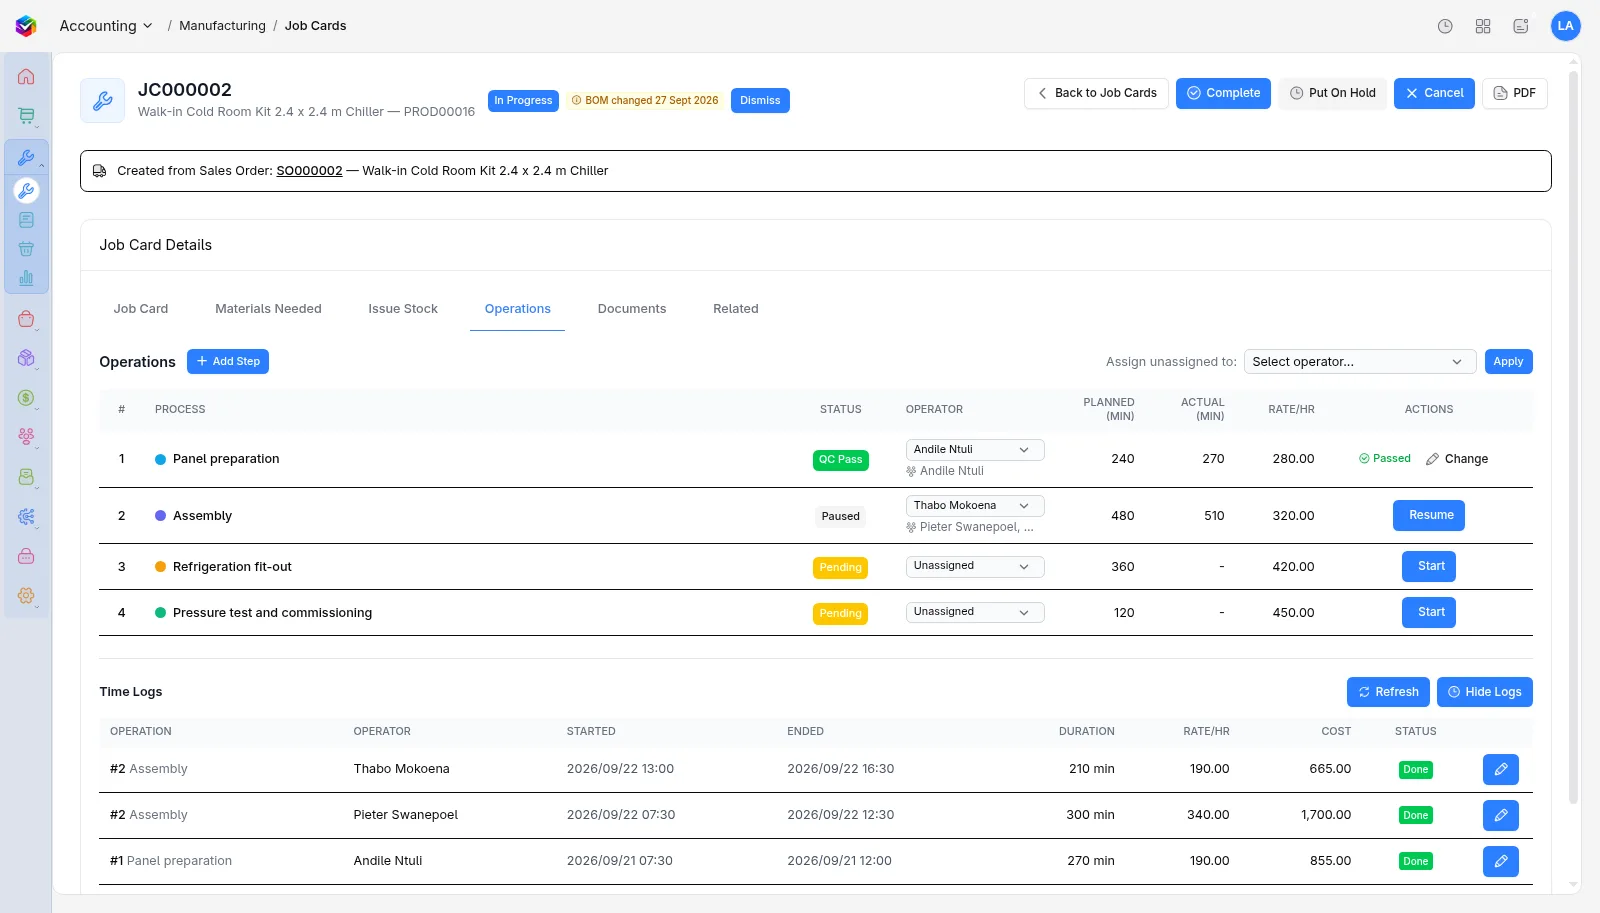This screenshot has width=1600, height=913.
Task: Follow the SO000002 sales order link
Action: 309,171
